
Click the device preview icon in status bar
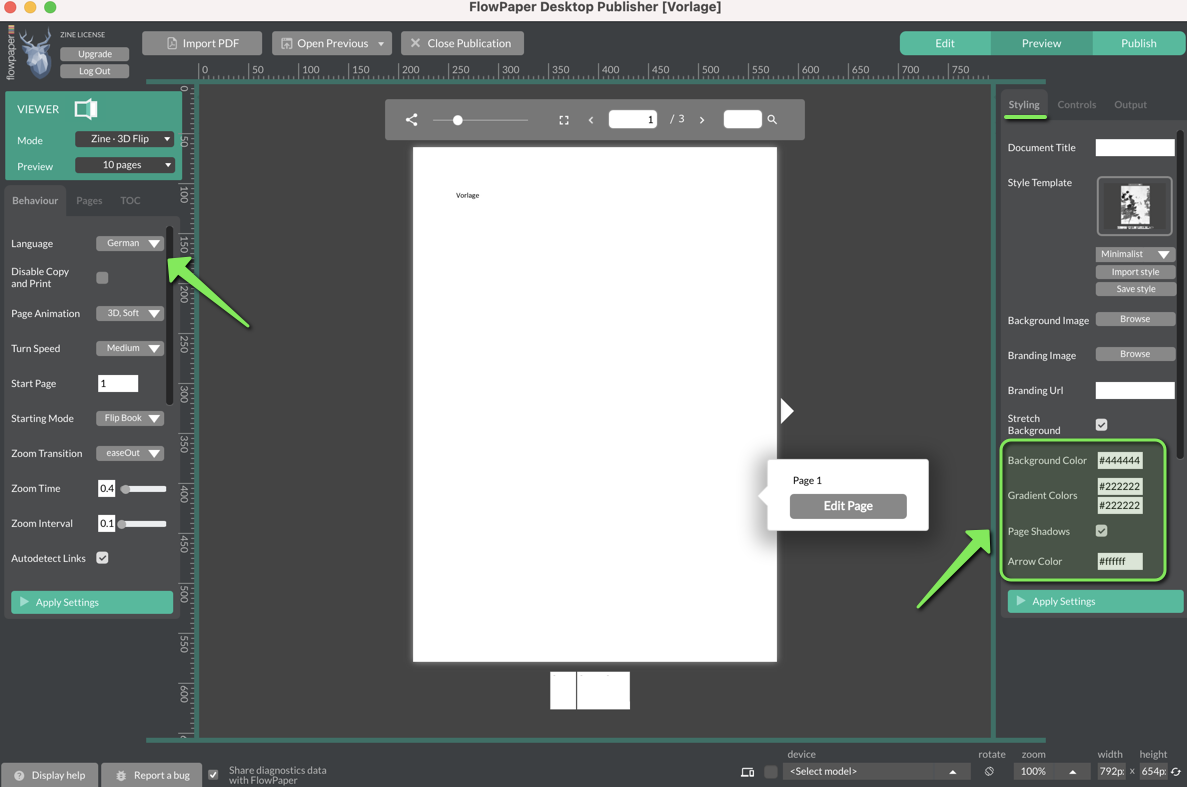(747, 772)
